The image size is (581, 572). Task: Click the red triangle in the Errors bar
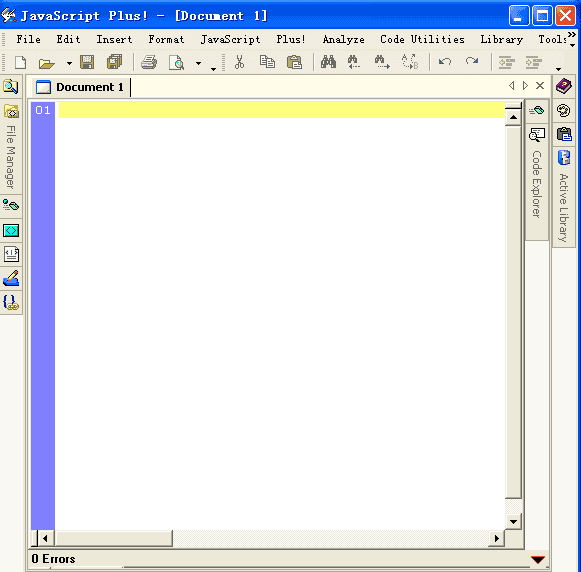click(538, 559)
